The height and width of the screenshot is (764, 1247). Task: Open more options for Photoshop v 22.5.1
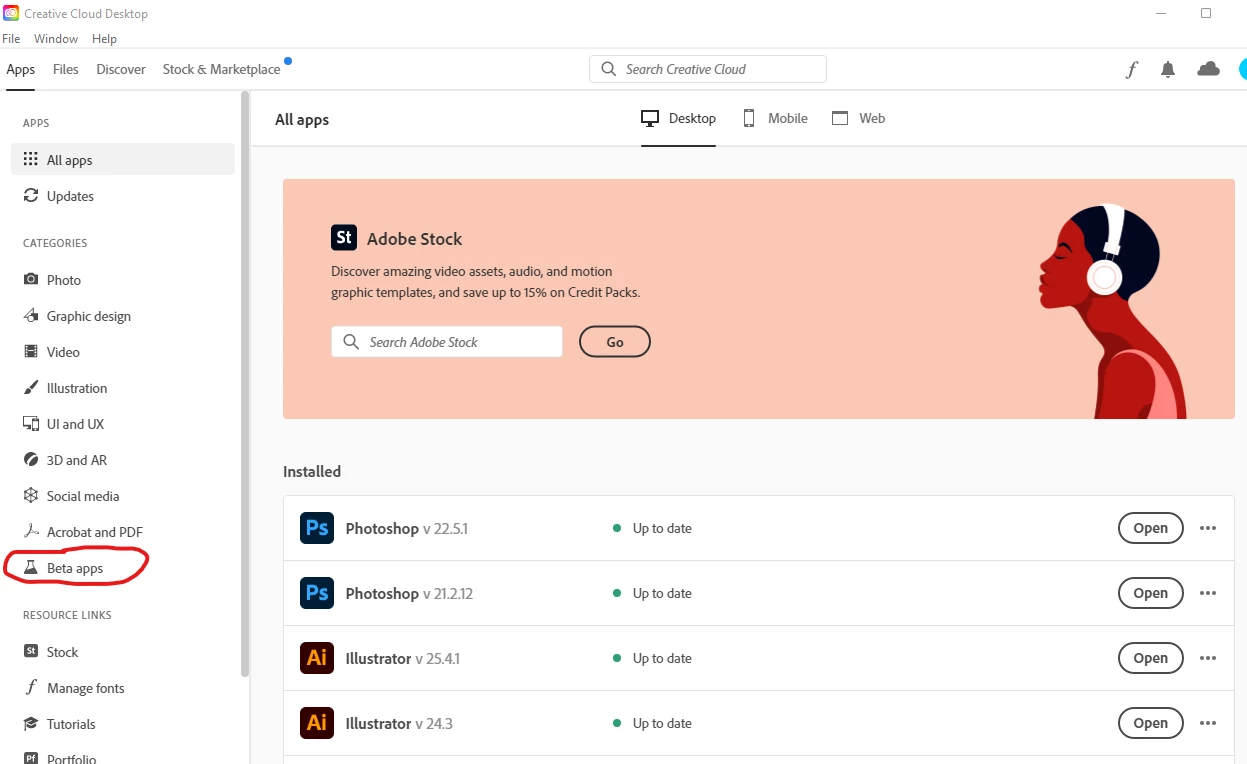click(1208, 528)
